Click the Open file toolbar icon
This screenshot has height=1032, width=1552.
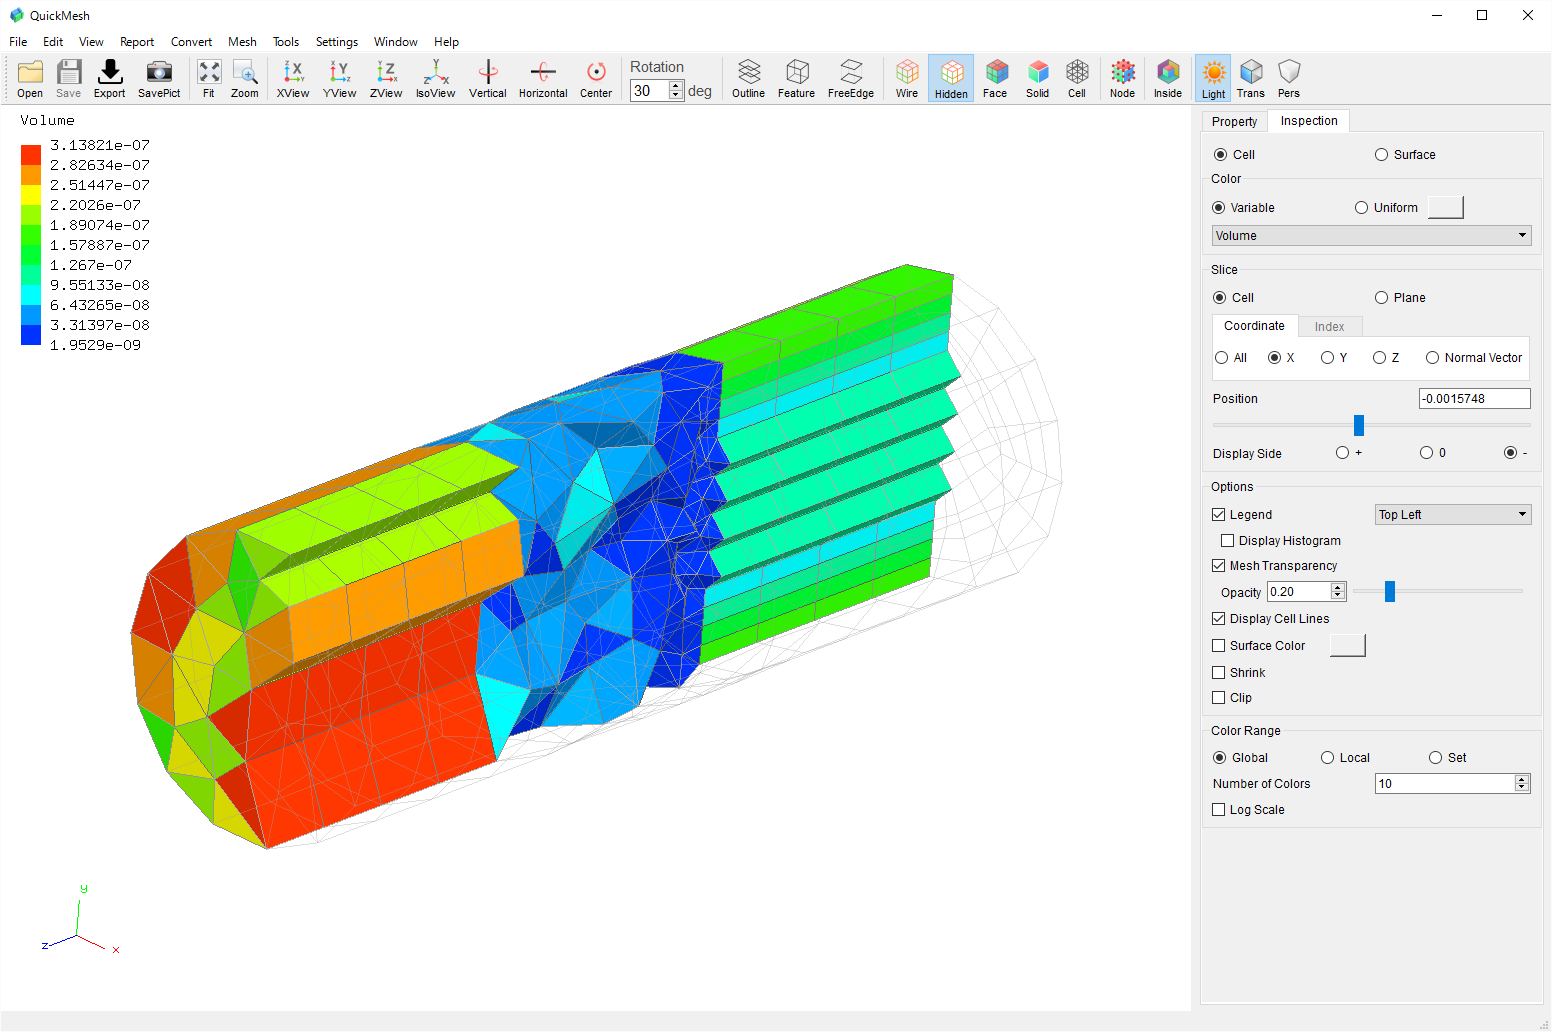pyautogui.click(x=30, y=78)
